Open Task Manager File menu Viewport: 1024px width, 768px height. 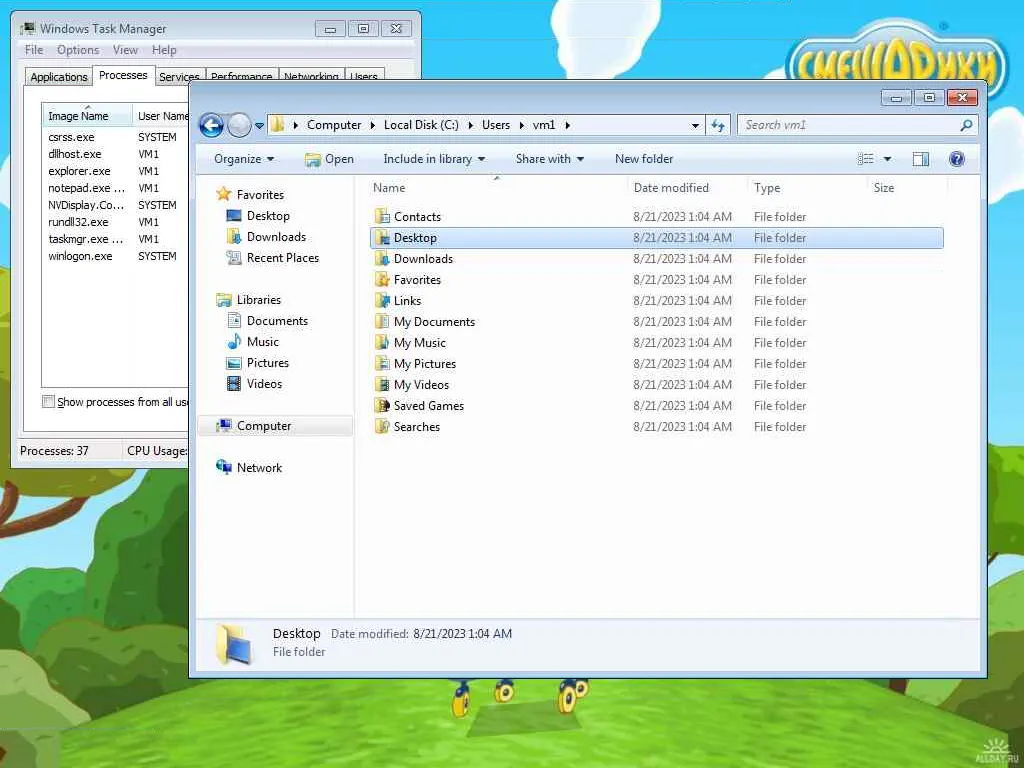click(34, 50)
